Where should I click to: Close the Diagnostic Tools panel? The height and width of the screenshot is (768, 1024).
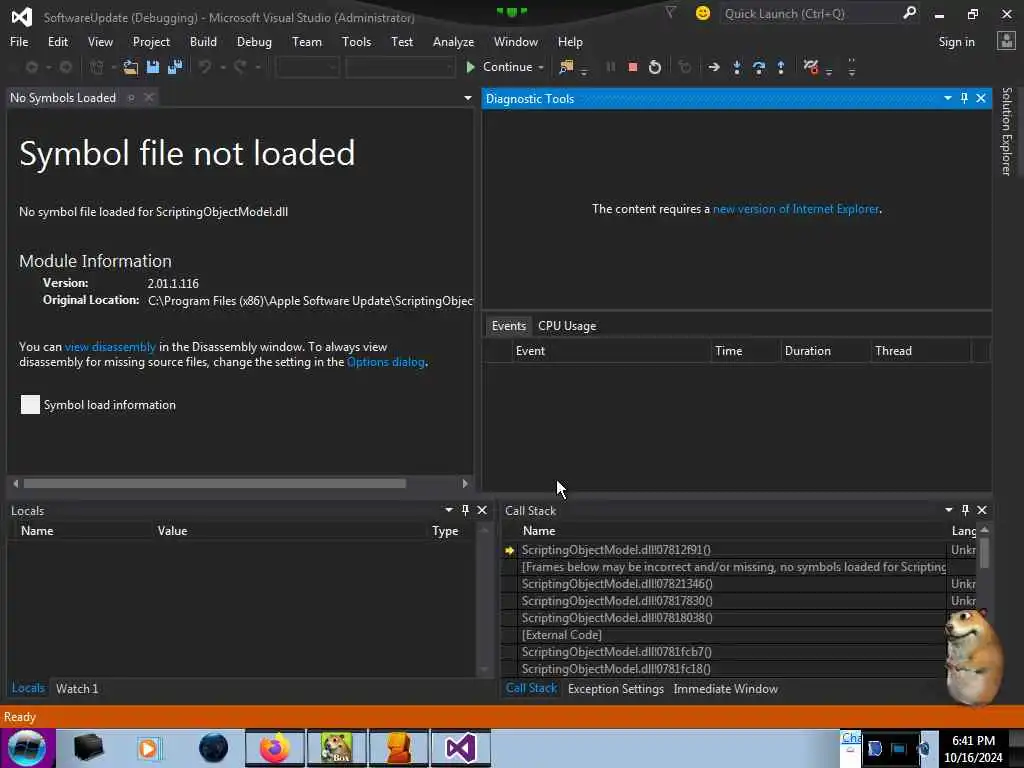point(981,98)
